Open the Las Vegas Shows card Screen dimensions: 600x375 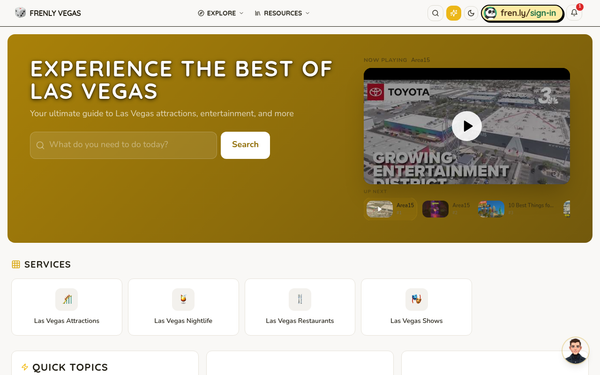click(x=416, y=307)
